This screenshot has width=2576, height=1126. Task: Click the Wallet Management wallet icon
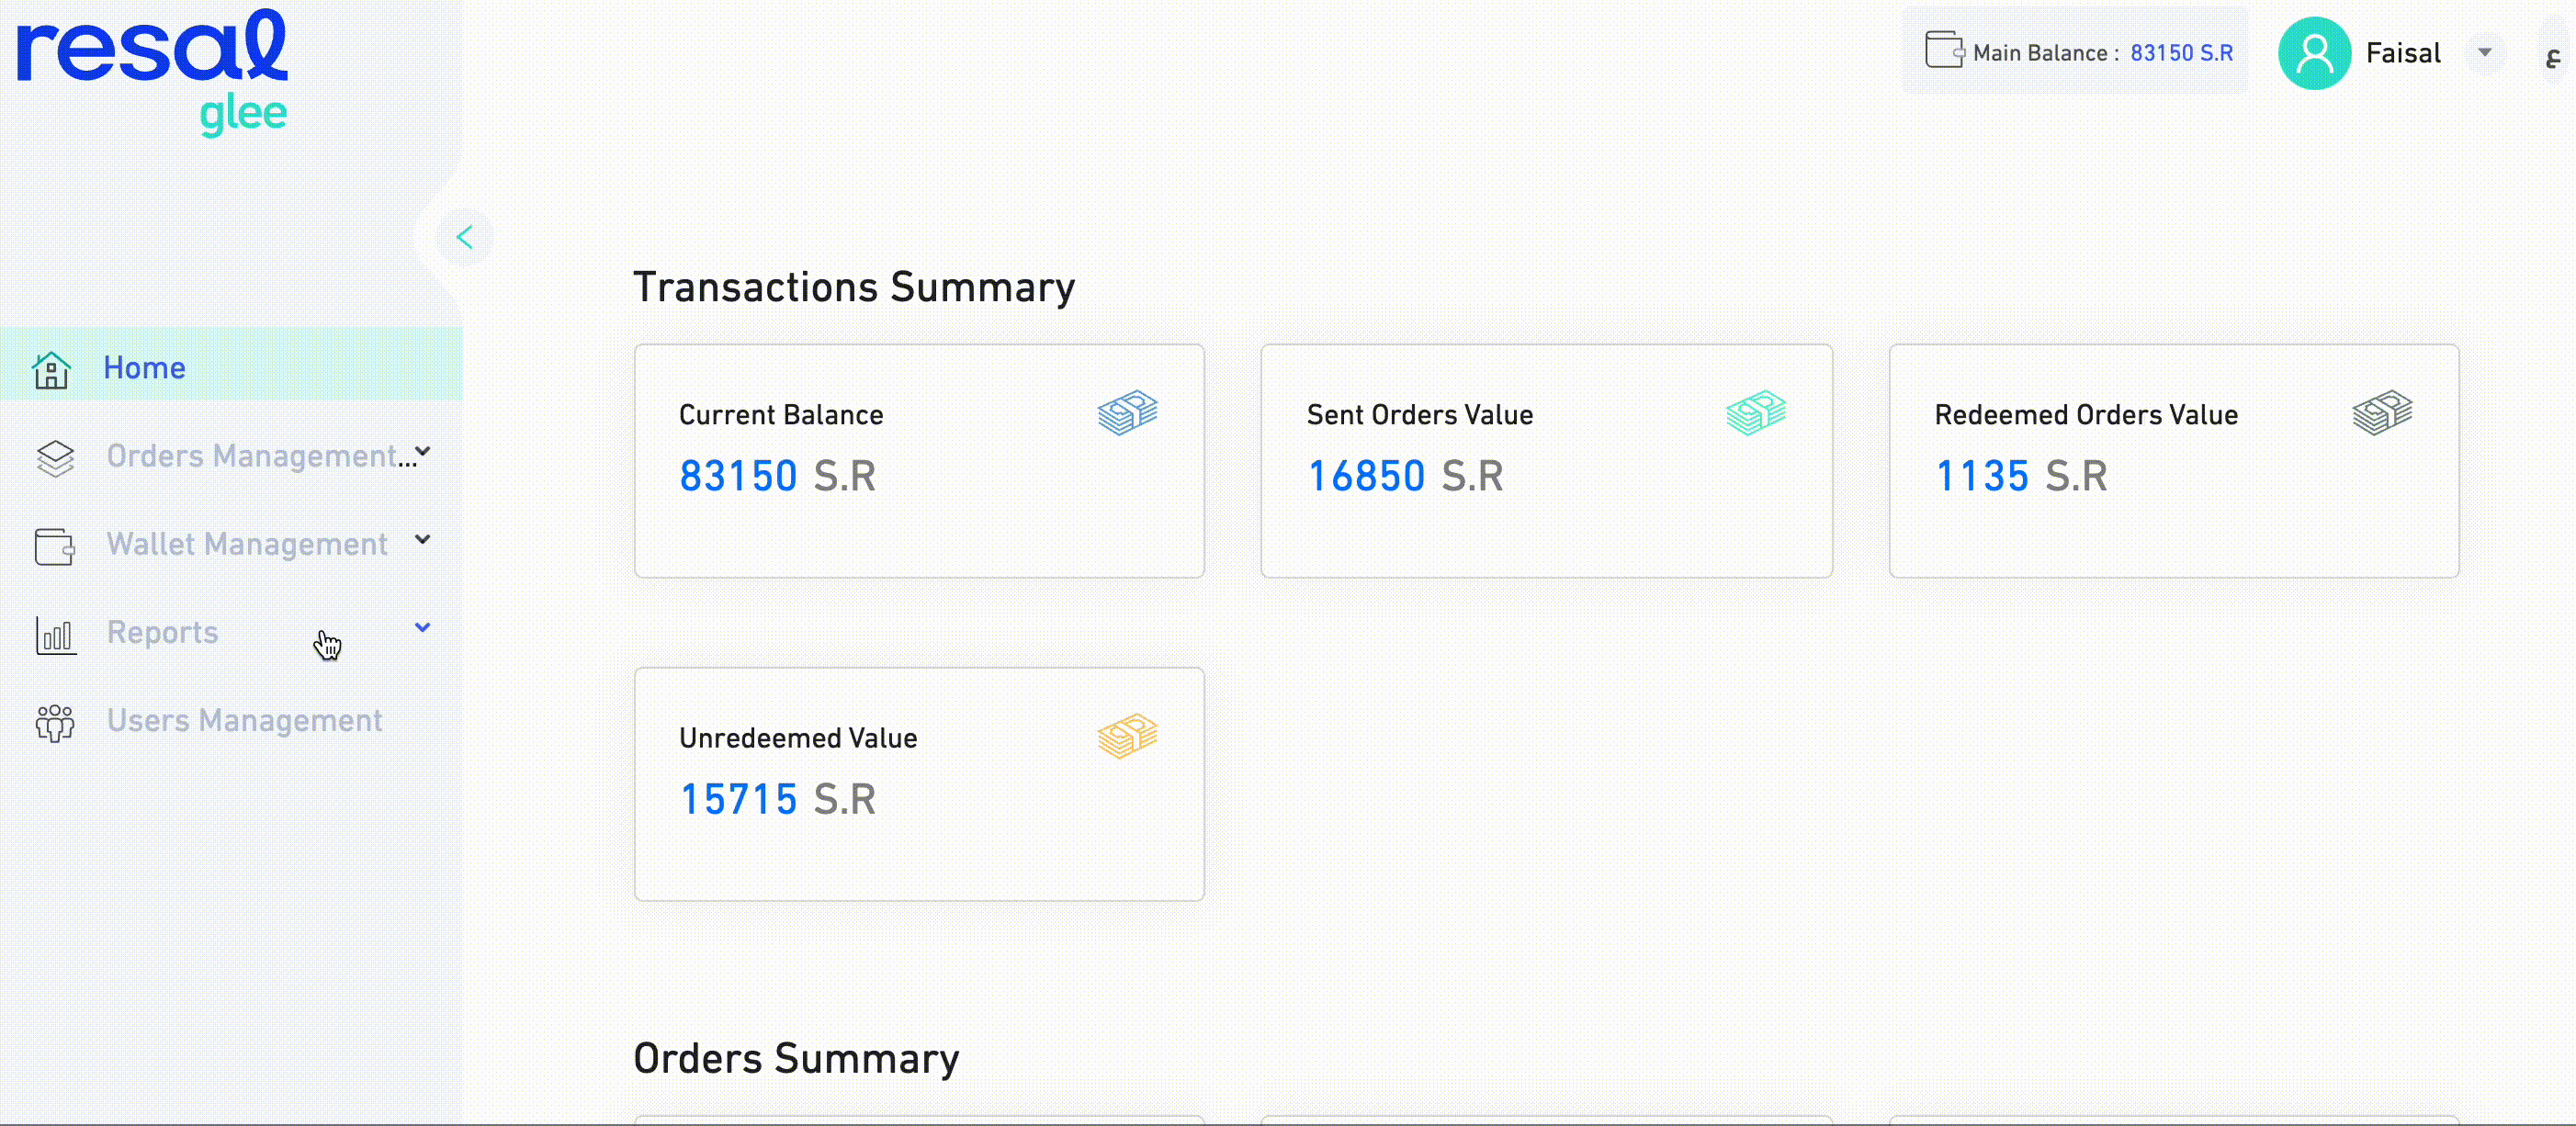tap(55, 546)
